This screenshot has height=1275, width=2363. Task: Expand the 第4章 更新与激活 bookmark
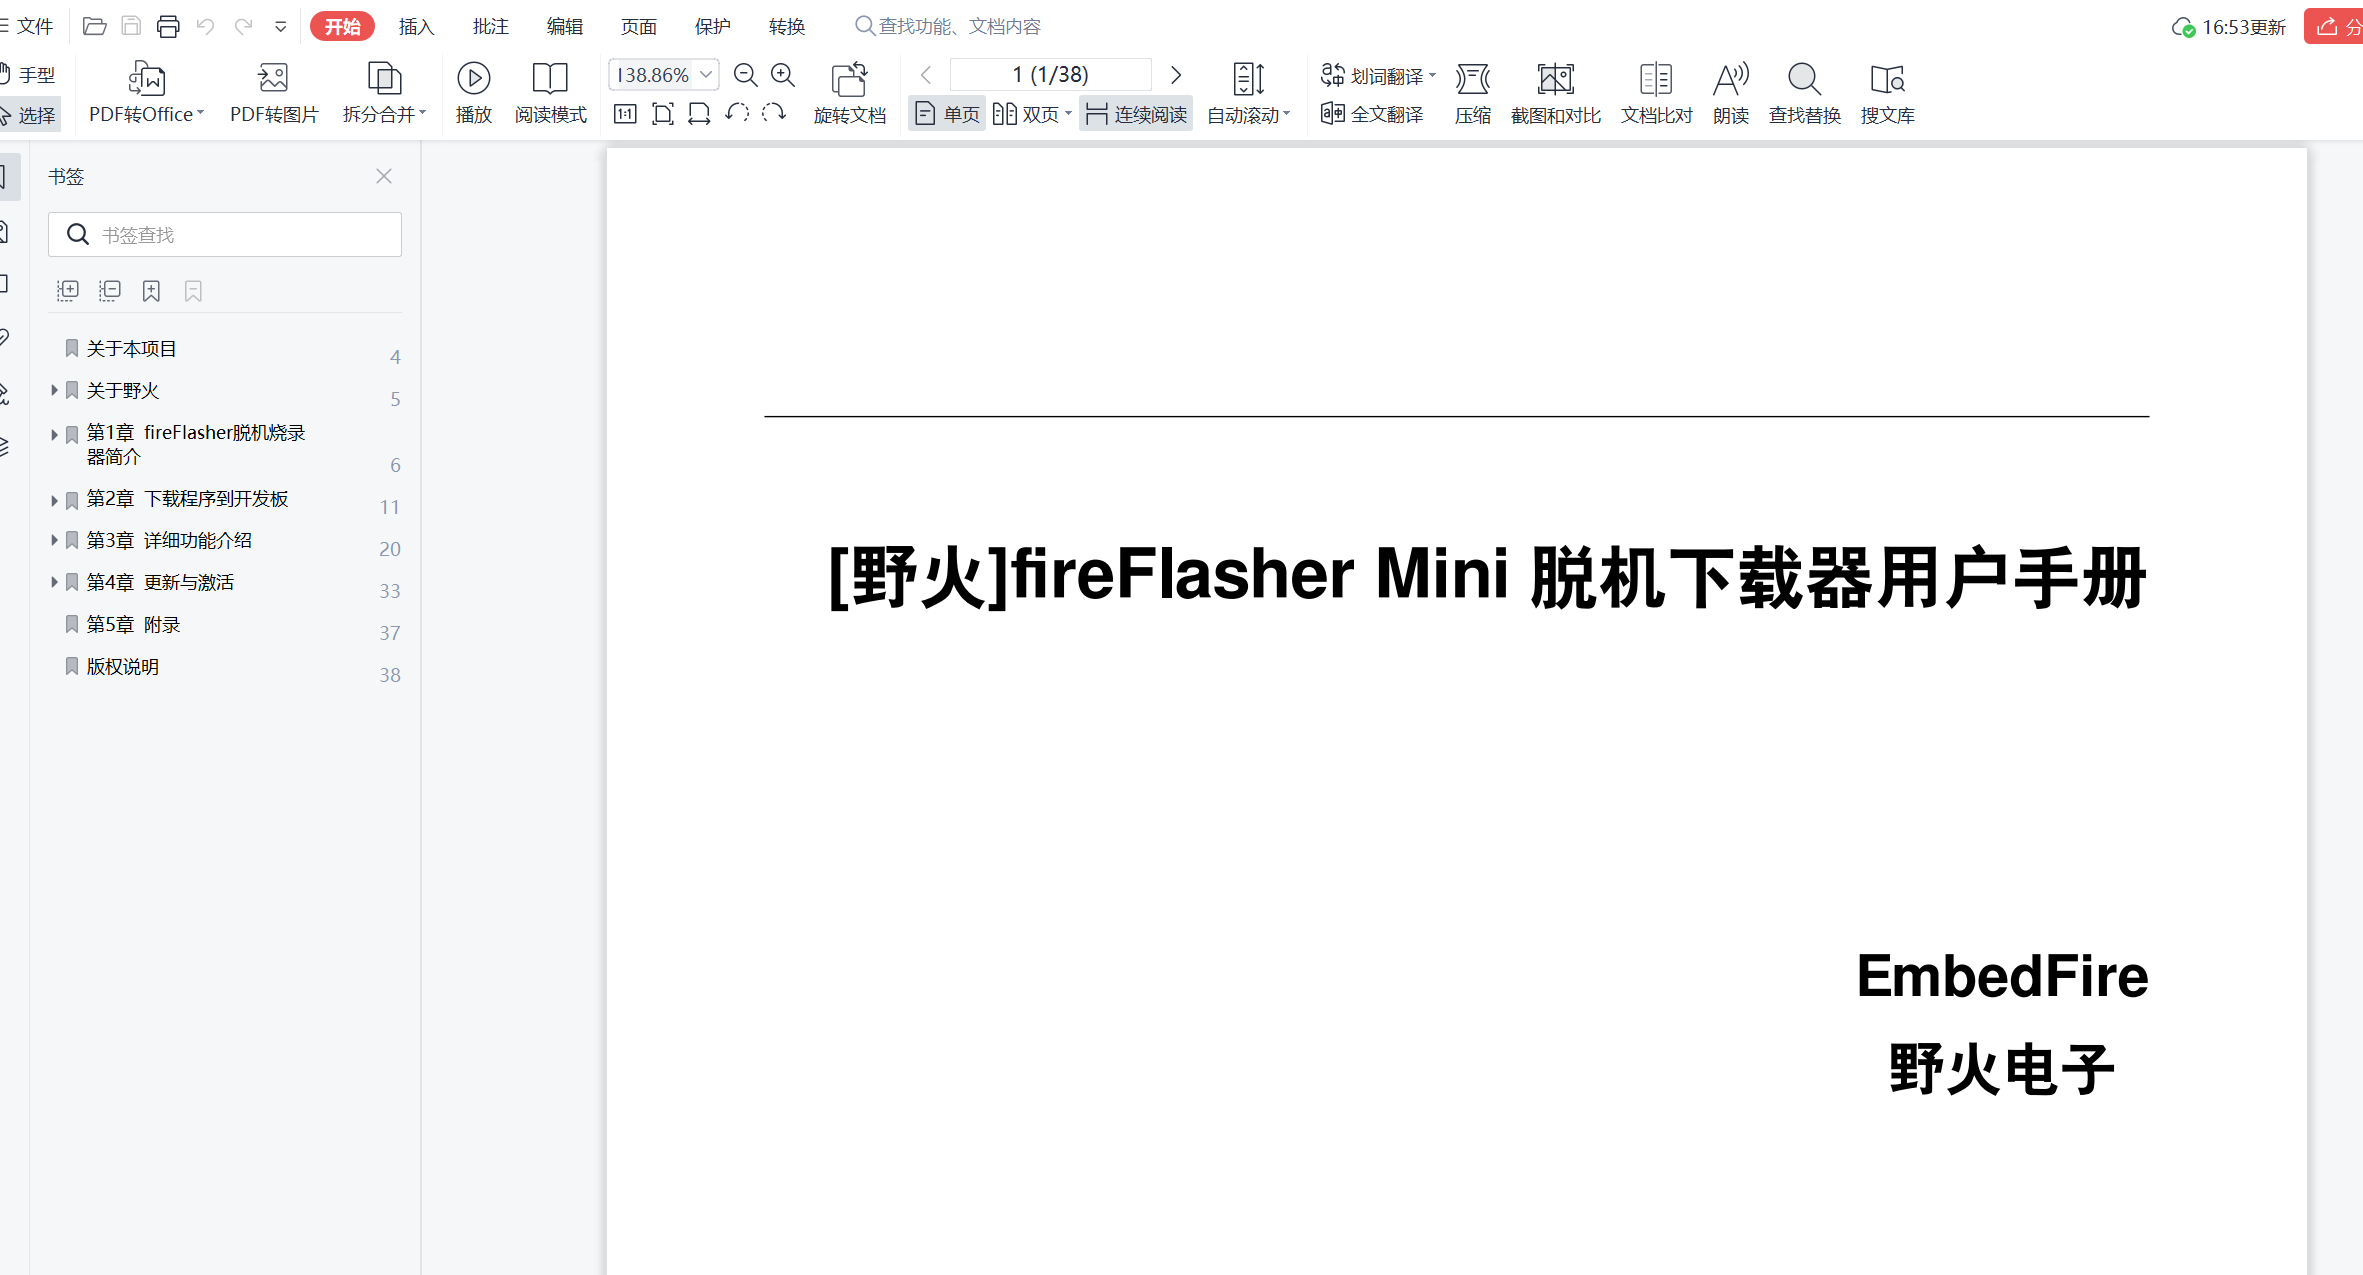coord(54,582)
